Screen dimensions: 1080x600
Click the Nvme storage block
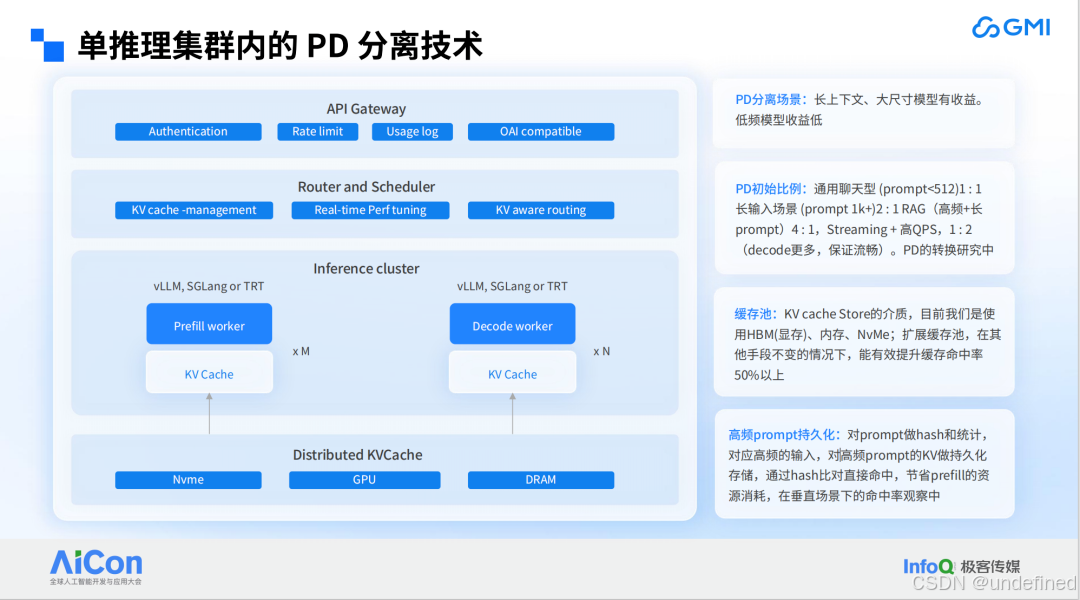click(x=188, y=480)
